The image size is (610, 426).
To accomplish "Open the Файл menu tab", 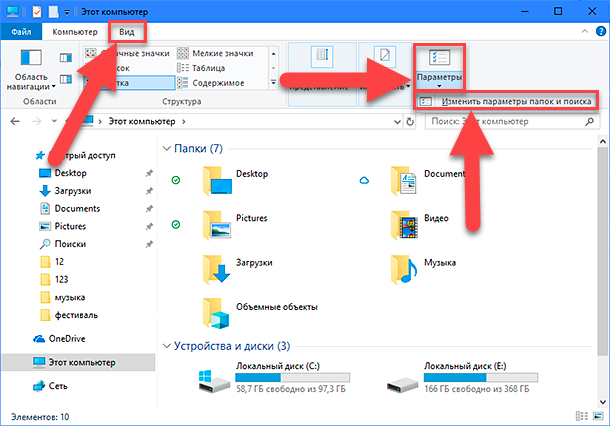I will 21,32.
